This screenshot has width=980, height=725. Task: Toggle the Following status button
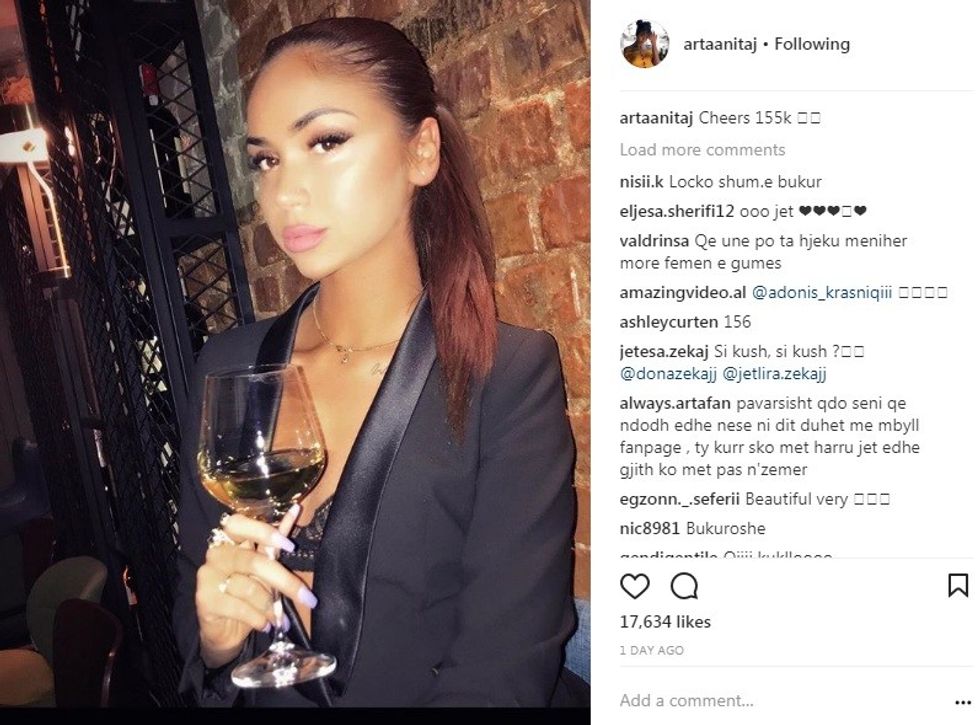tap(812, 44)
